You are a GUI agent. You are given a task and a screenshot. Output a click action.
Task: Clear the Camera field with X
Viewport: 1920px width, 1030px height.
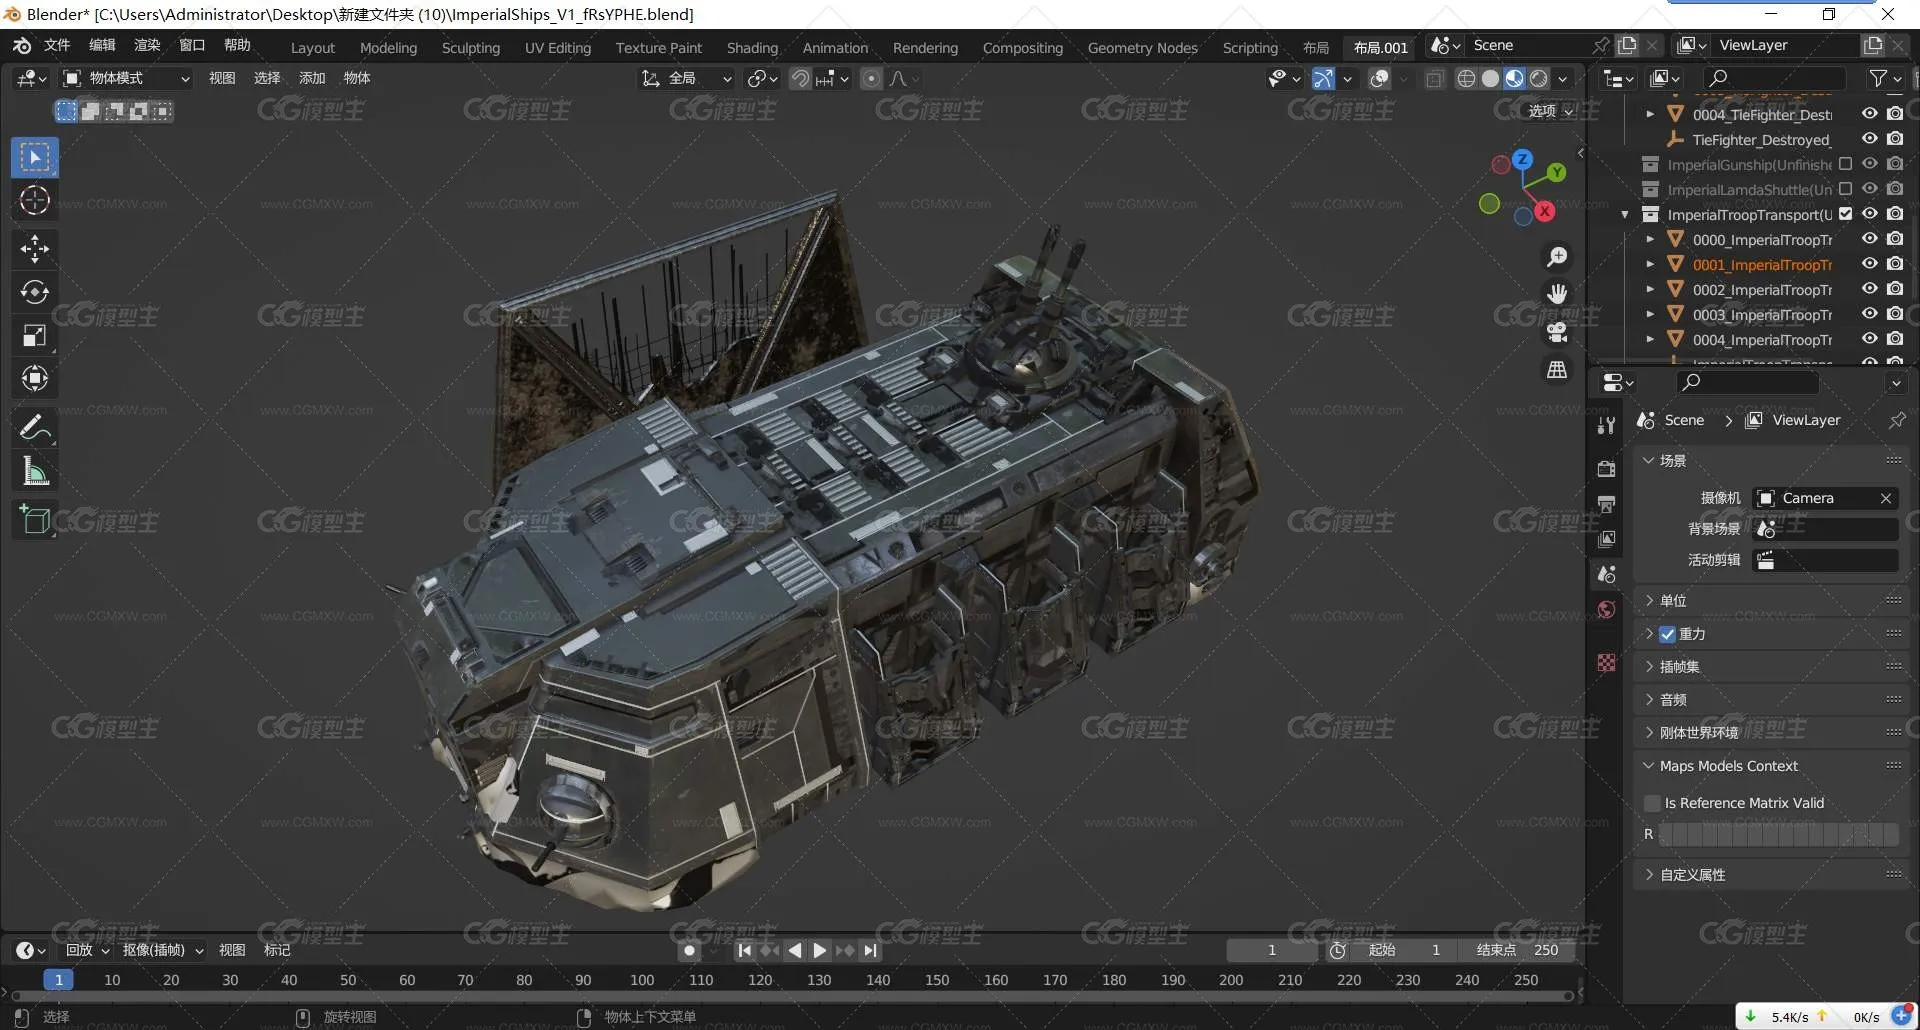(1885, 498)
